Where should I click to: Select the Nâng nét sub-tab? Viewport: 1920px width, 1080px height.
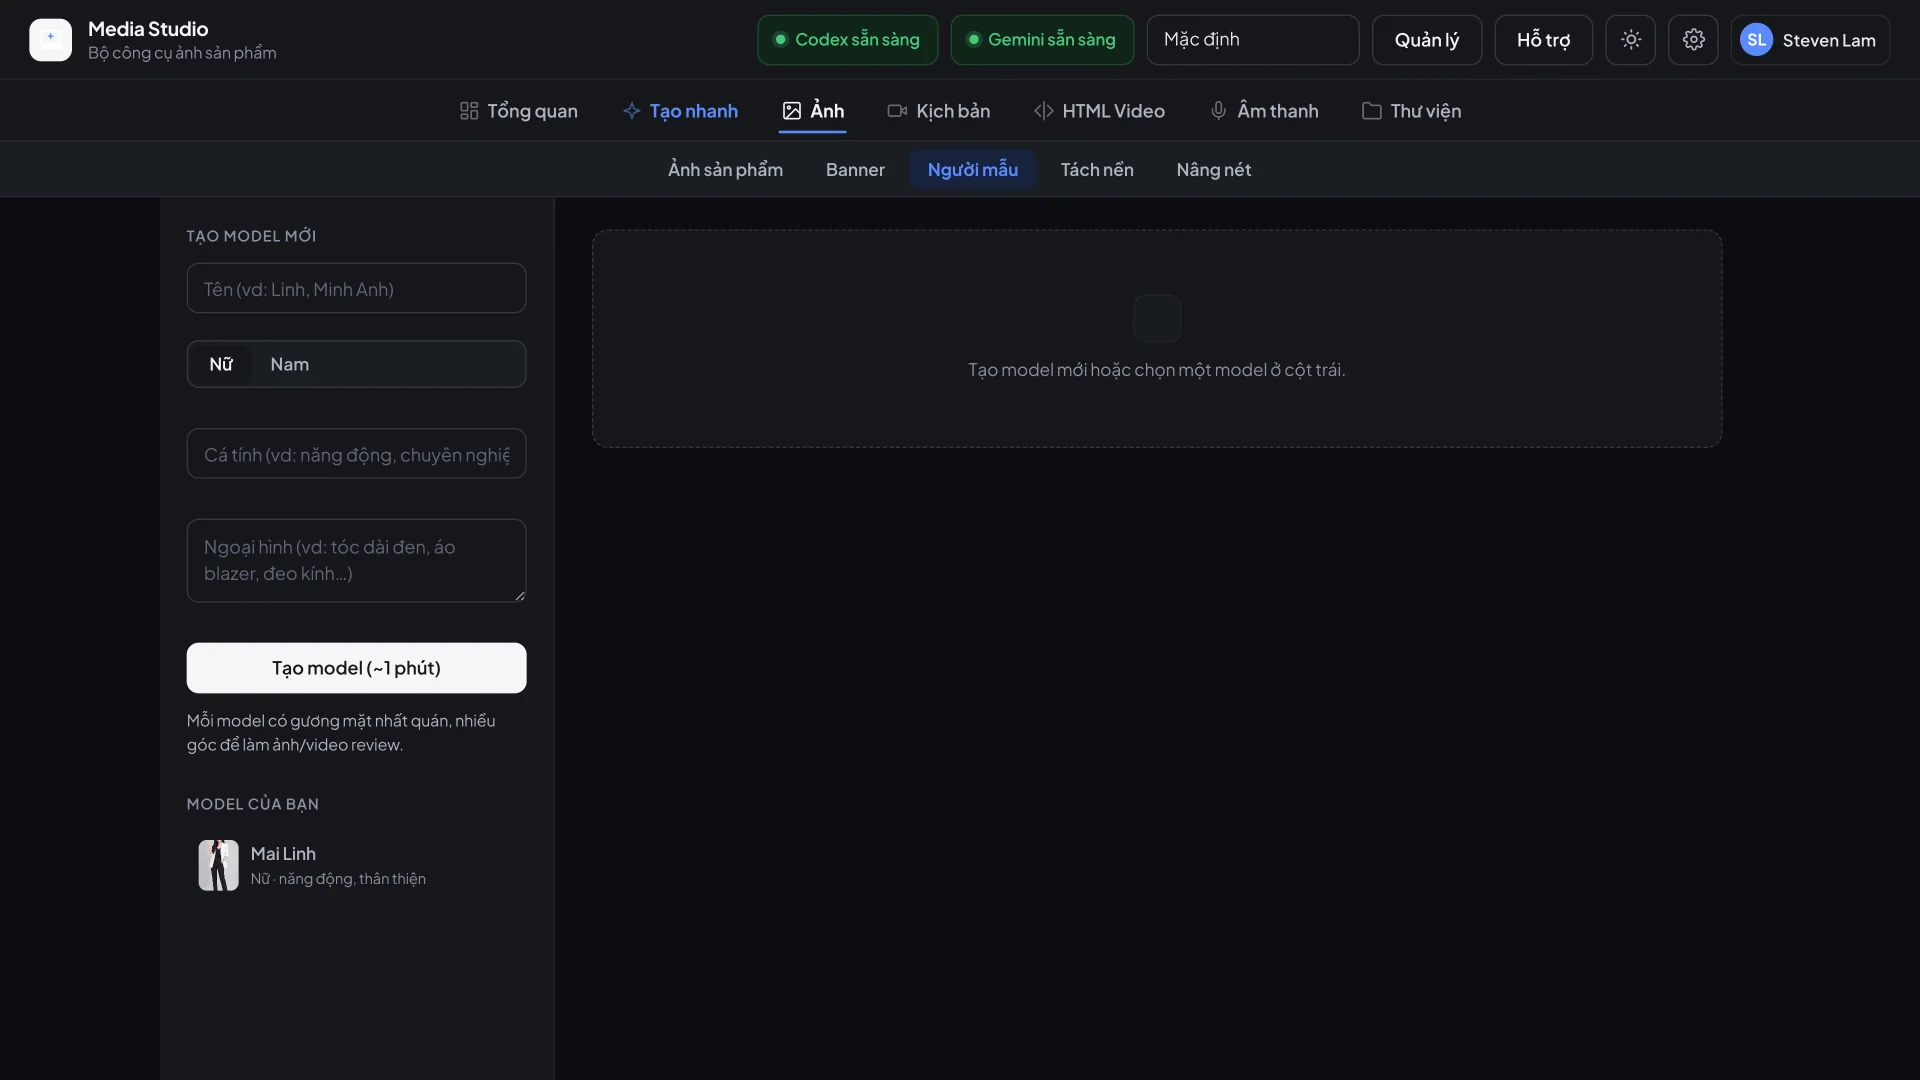tap(1213, 170)
